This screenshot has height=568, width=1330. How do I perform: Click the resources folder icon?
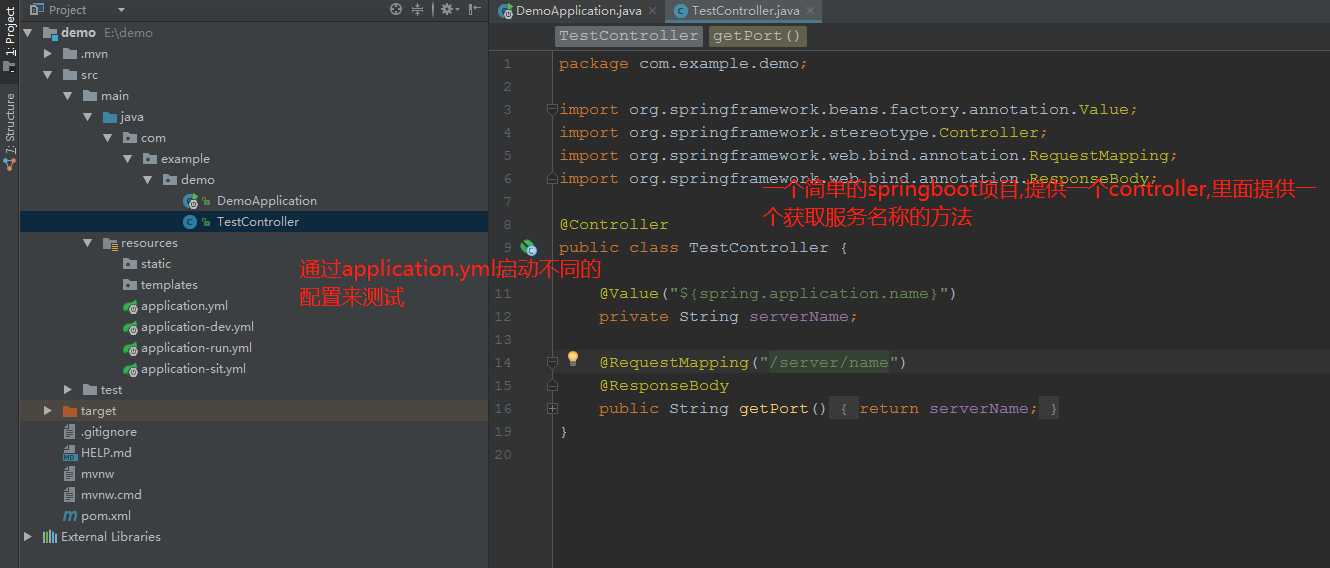(110, 242)
